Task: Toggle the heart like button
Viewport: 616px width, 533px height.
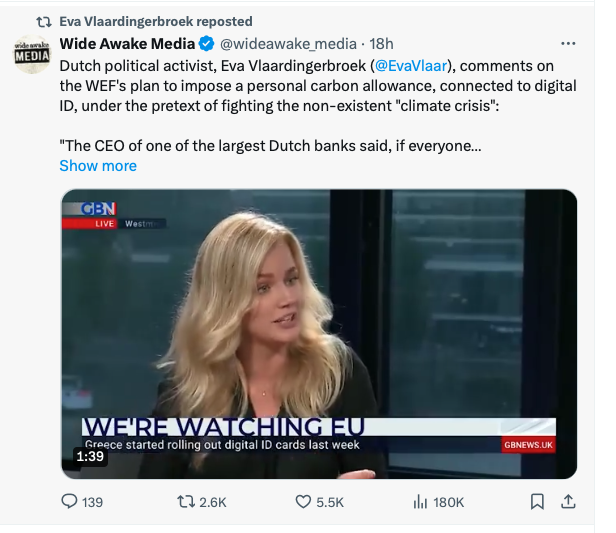Action: (303, 502)
